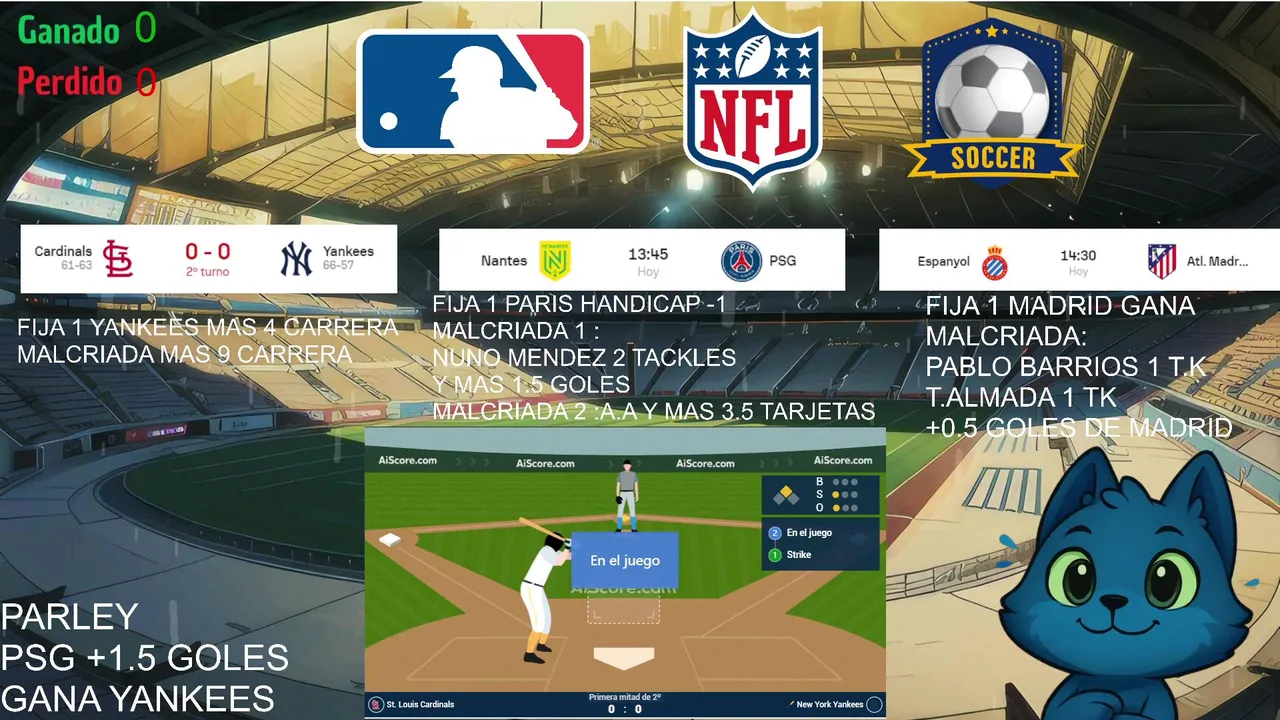Click '+0.5 GOLES DE MADRID' text
1280x720 pixels.
tap(1079, 429)
